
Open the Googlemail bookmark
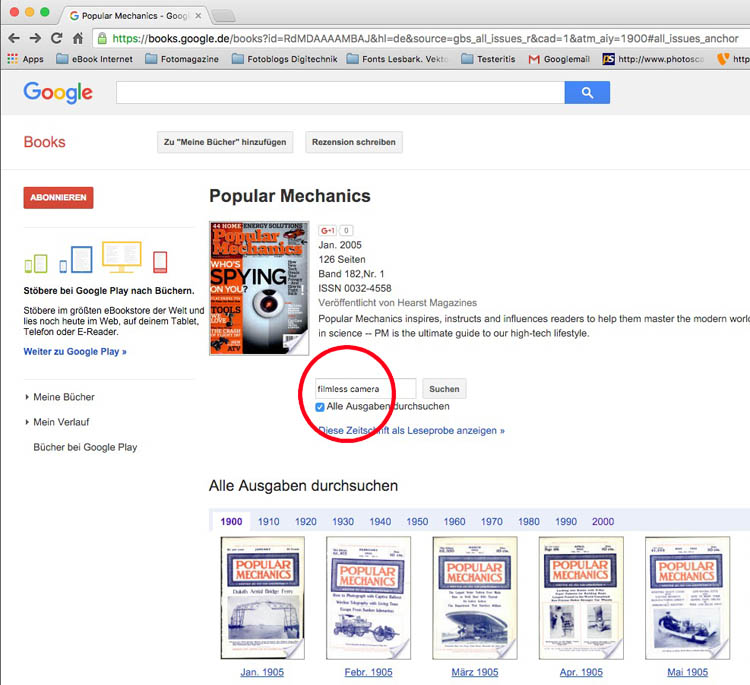(559, 59)
